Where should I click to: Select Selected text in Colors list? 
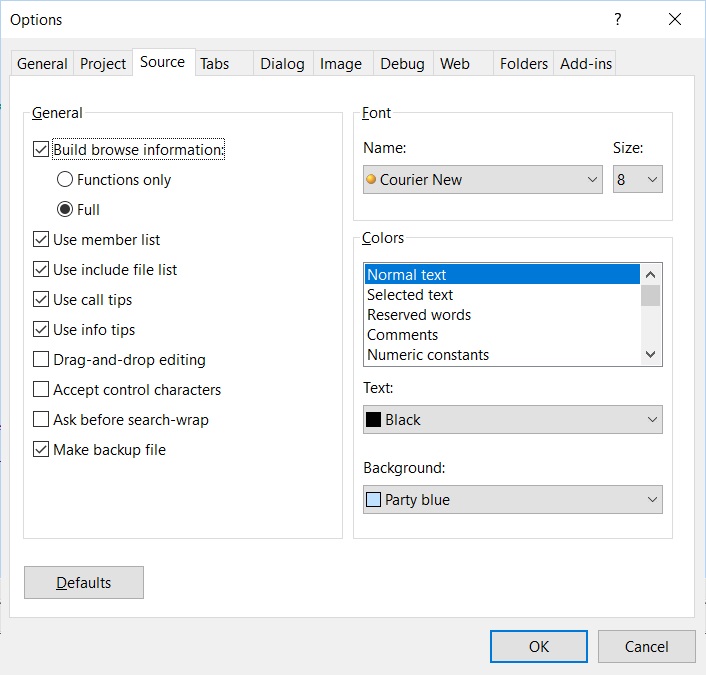click(x=502, y=294)
